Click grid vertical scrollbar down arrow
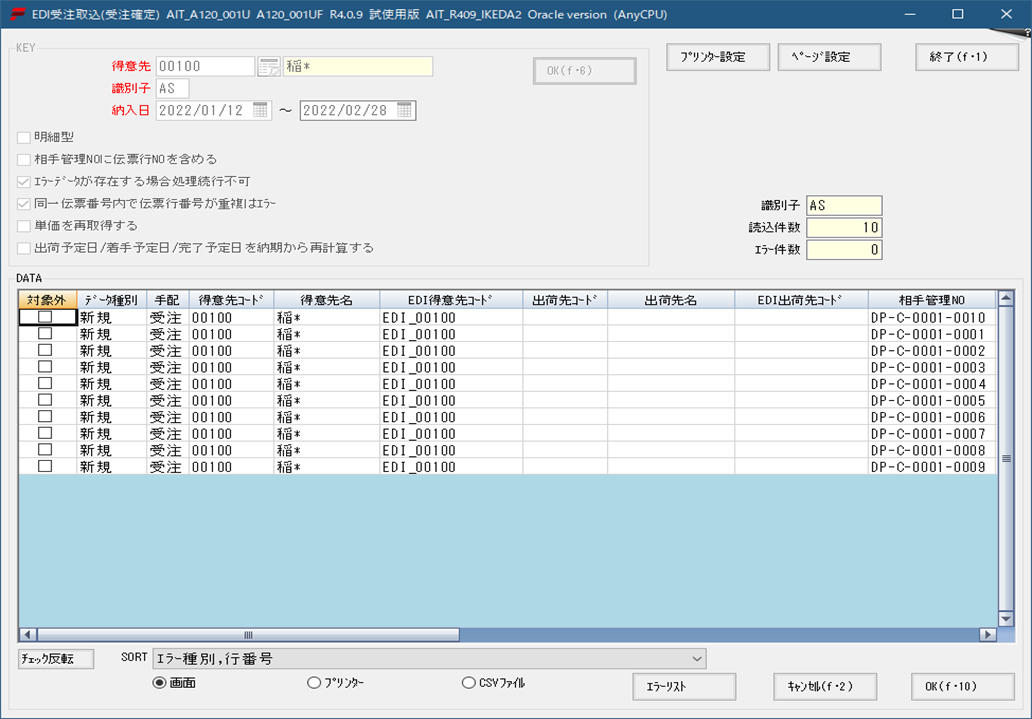Image resolution: width=1032 pixels, height=719 pixels. click(1006, 619)
